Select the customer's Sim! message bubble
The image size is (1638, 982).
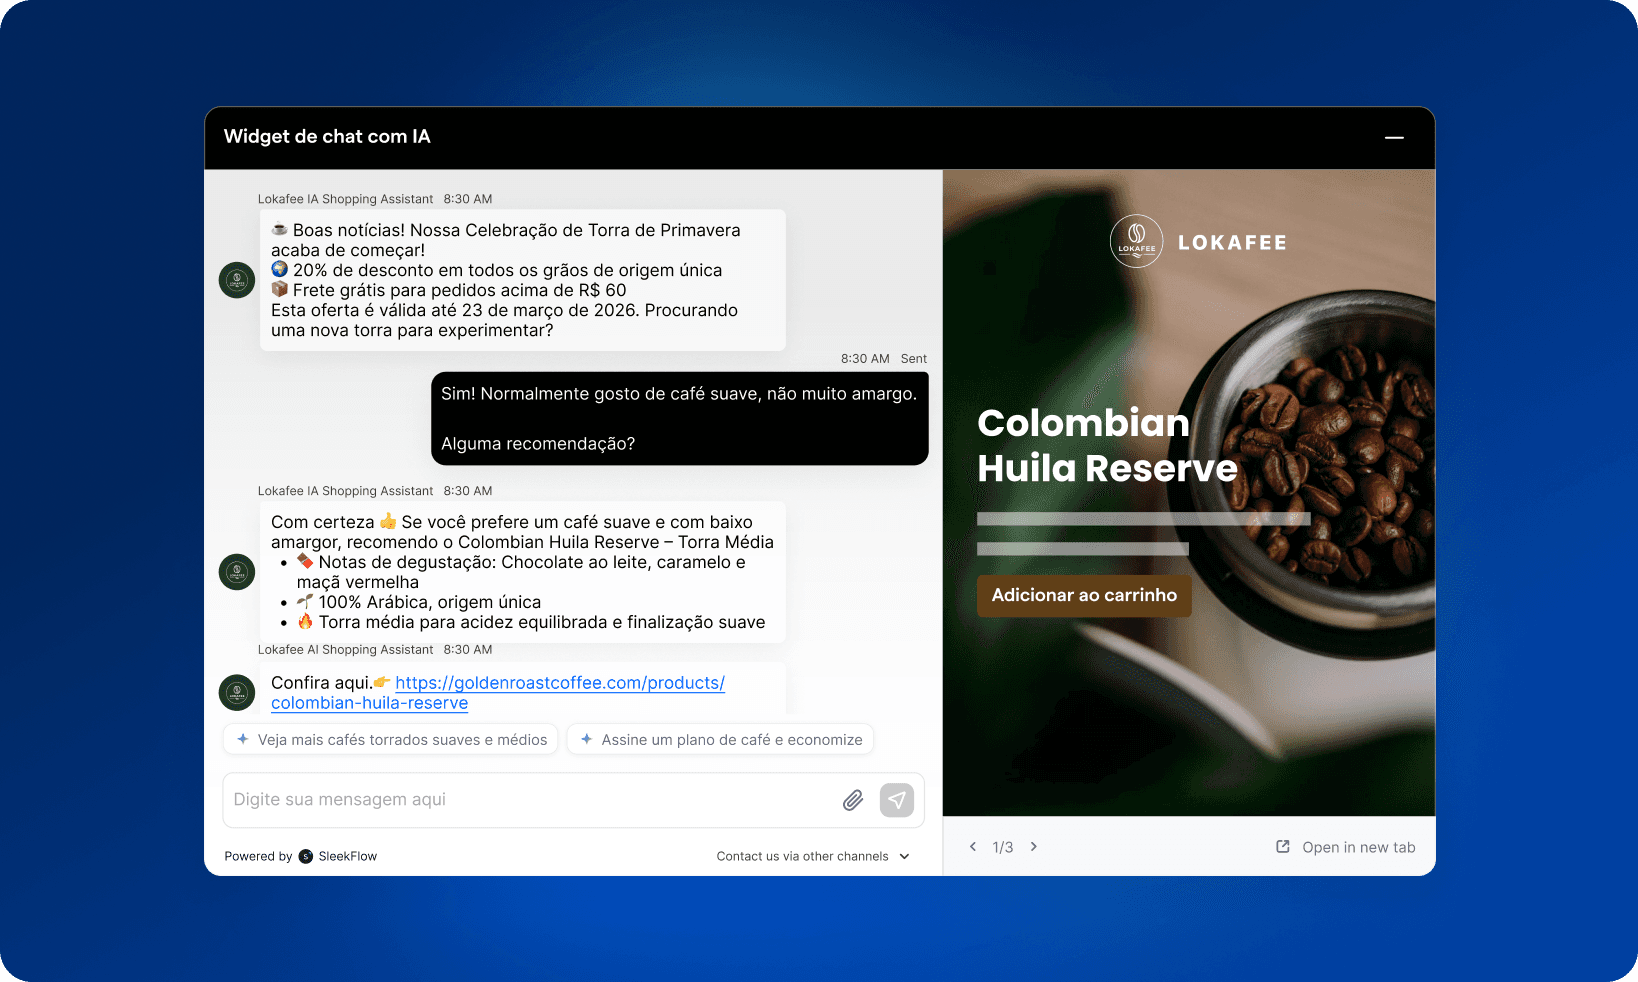pos(679,418)
